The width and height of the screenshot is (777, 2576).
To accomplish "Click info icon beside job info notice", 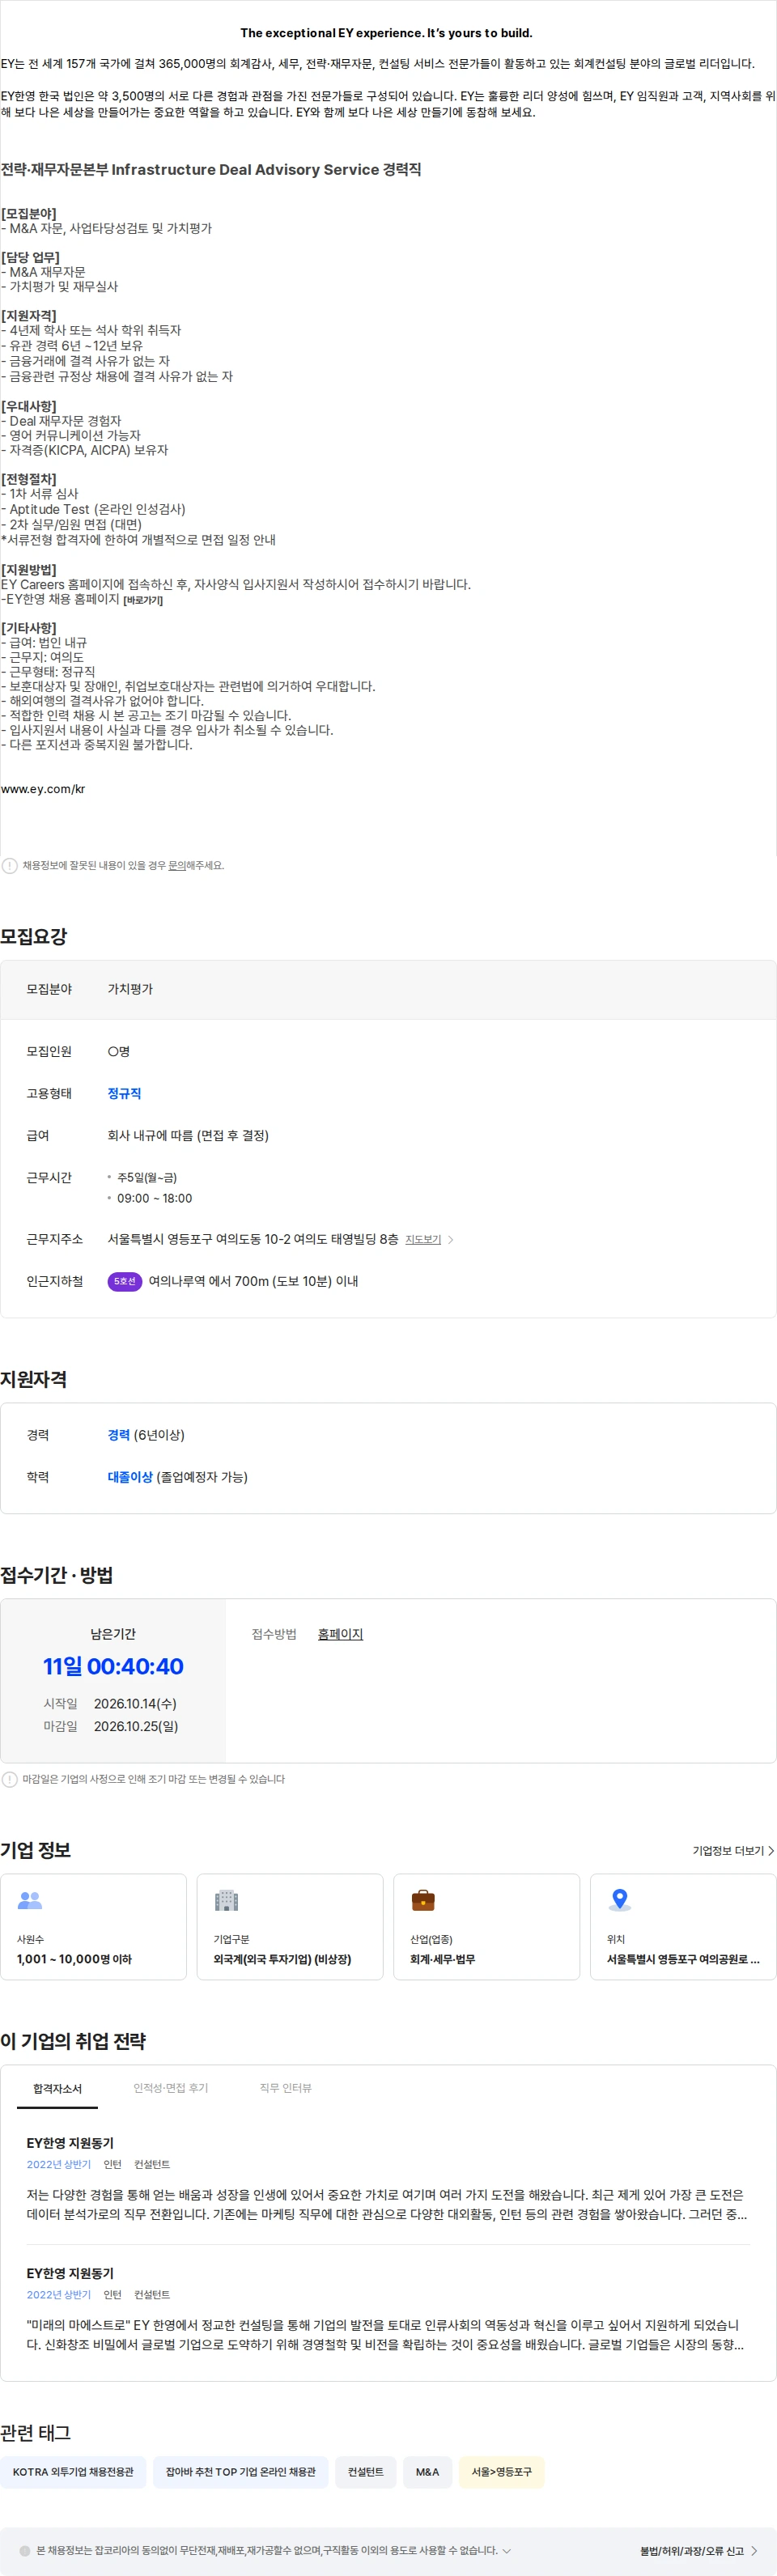I will tap(10, 865).
